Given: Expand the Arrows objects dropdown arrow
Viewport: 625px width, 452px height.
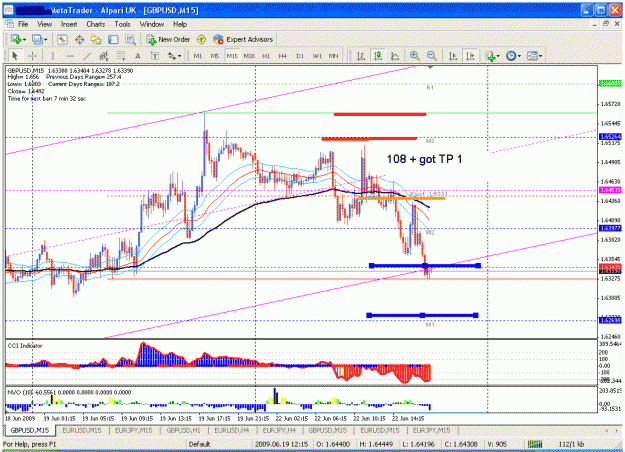Looking at the screenshot, I should [179, 56].
